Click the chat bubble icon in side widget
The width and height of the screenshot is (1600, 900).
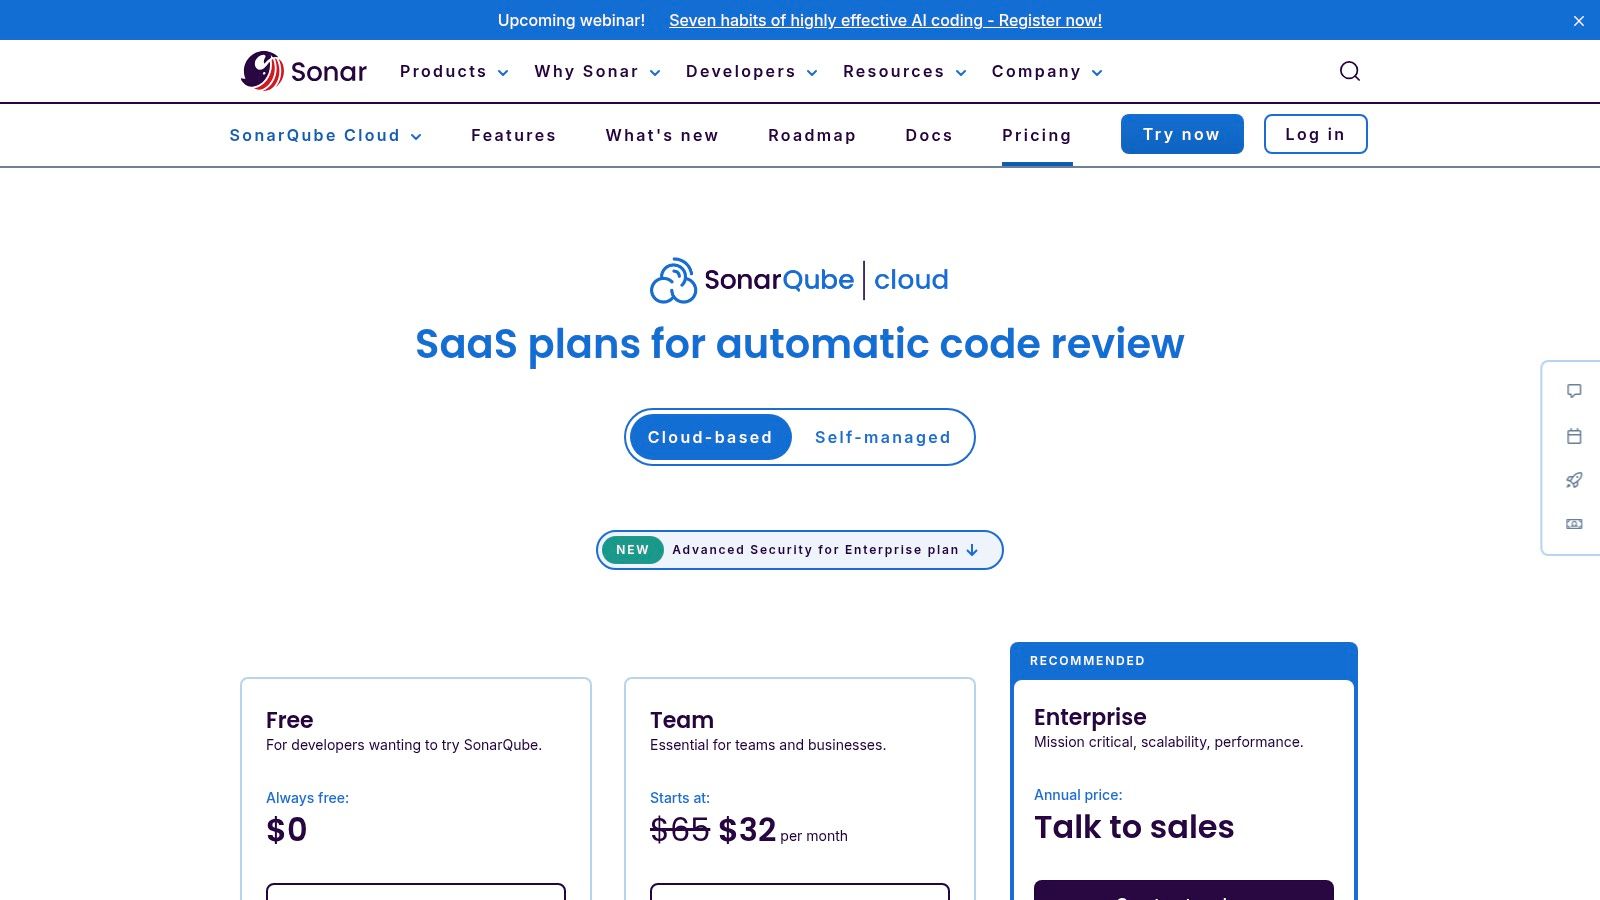1574,391
